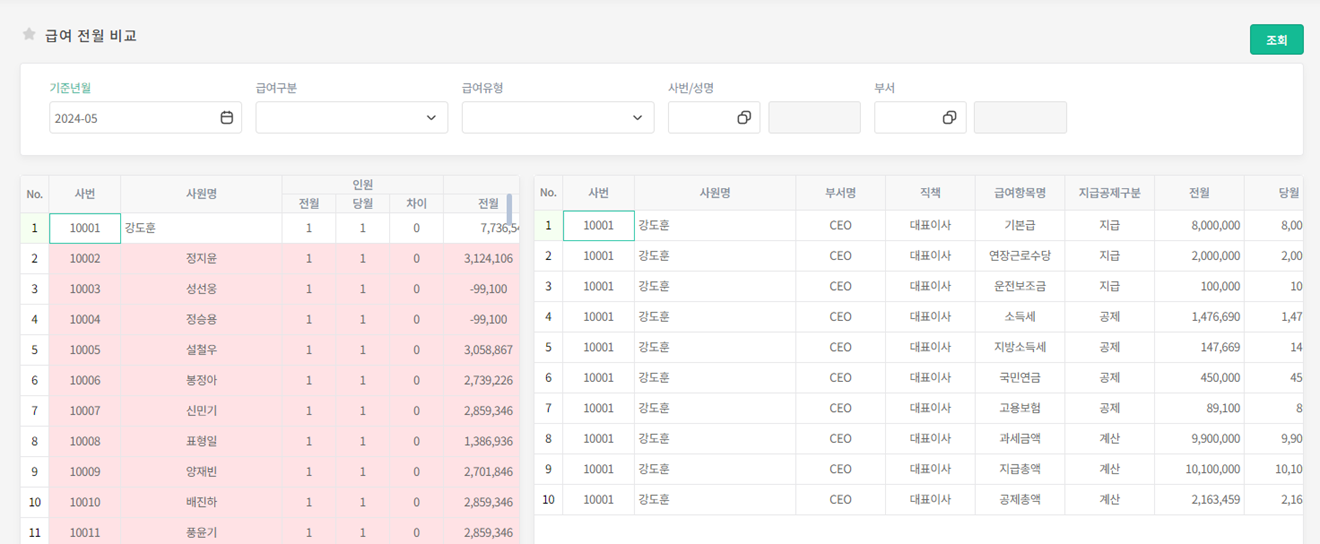The width and height of the screenshot is (1320, 544).
Task: Click the 기준년월 date field showing 2024-05
Action: (132, 118)
